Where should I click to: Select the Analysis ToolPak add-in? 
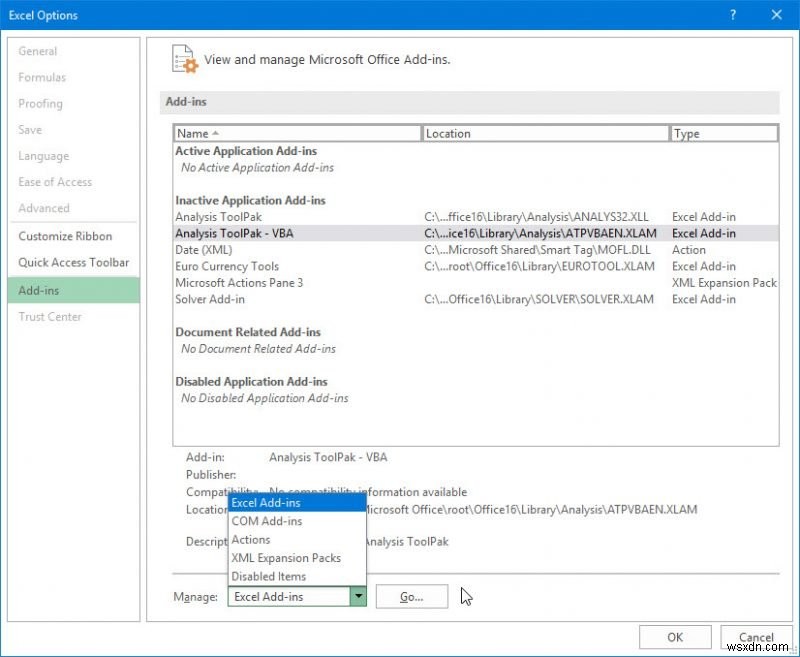[x=218, y=216]
